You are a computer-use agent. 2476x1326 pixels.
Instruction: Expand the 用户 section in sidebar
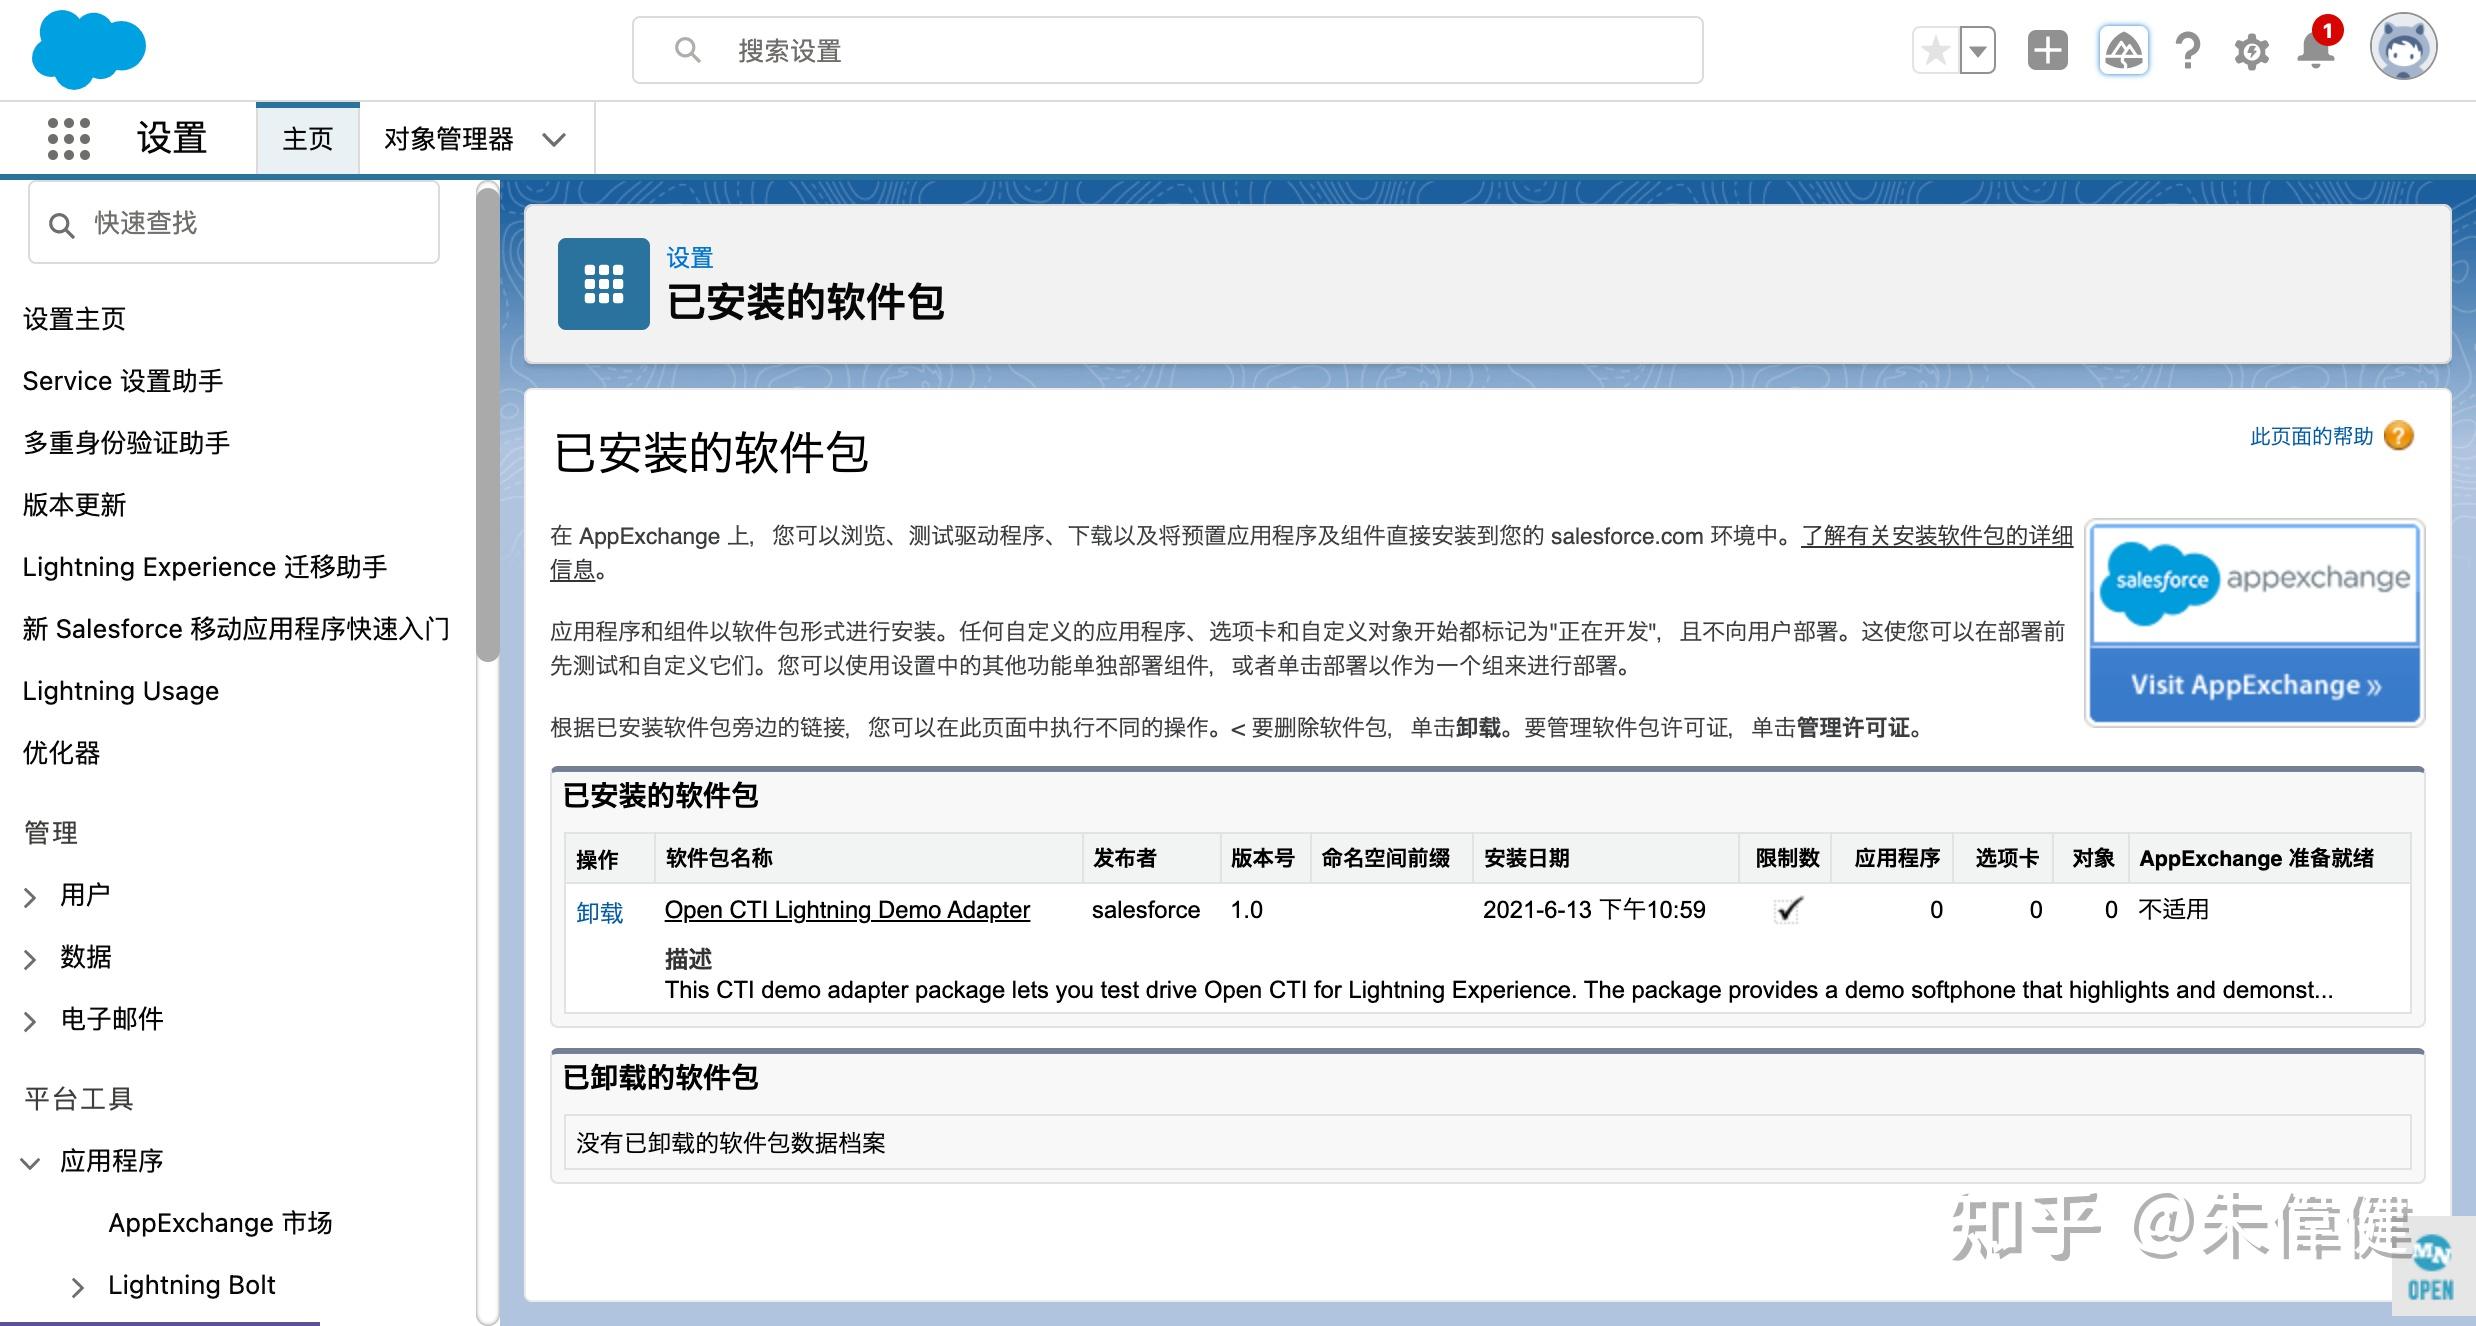pos(30,896)
